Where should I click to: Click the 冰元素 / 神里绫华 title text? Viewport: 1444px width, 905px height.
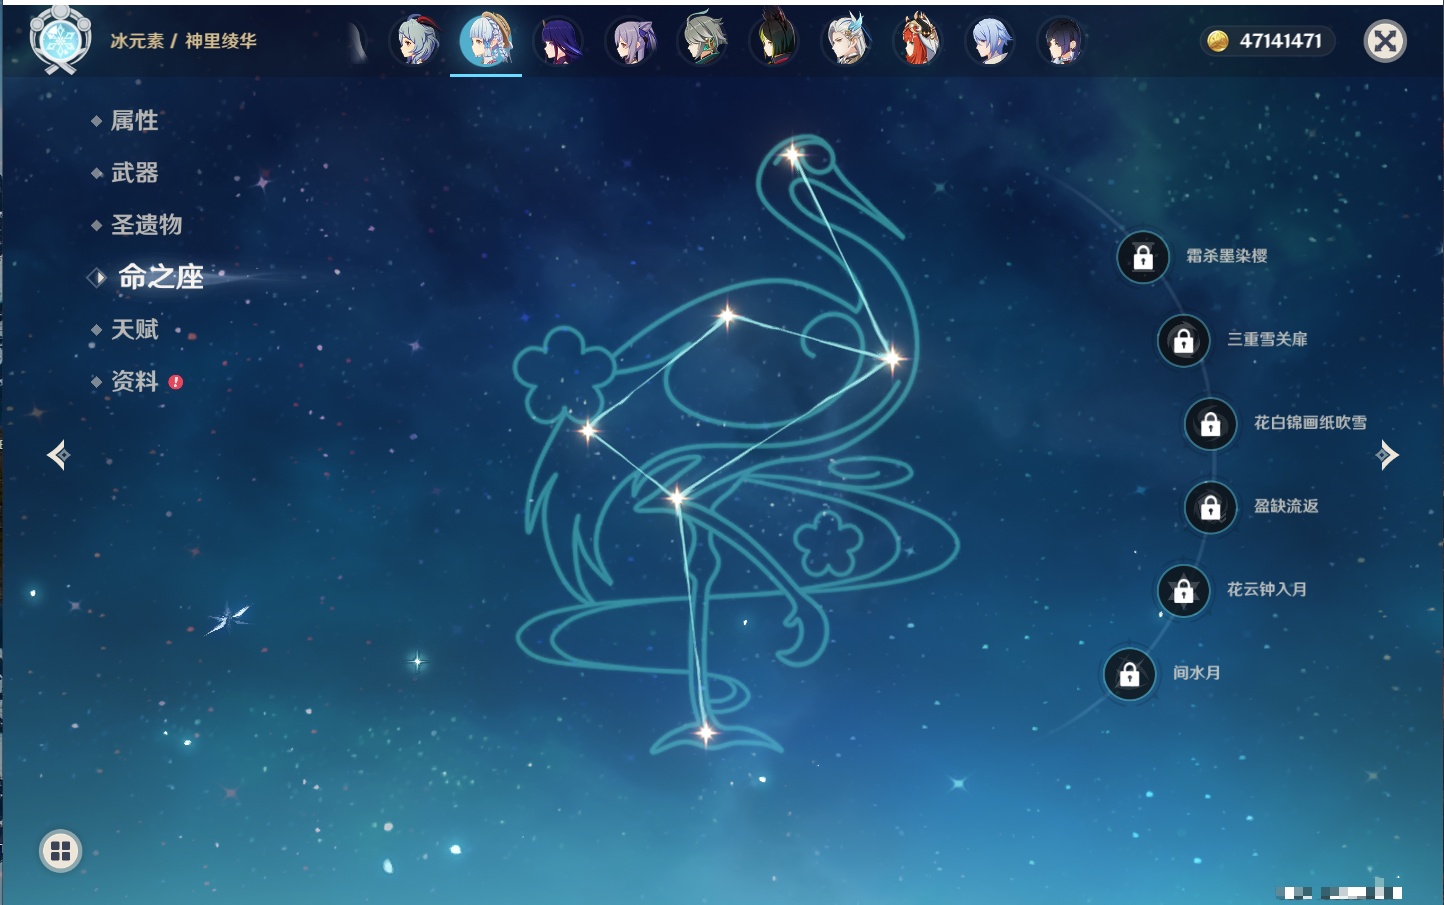tap(183, 41)
